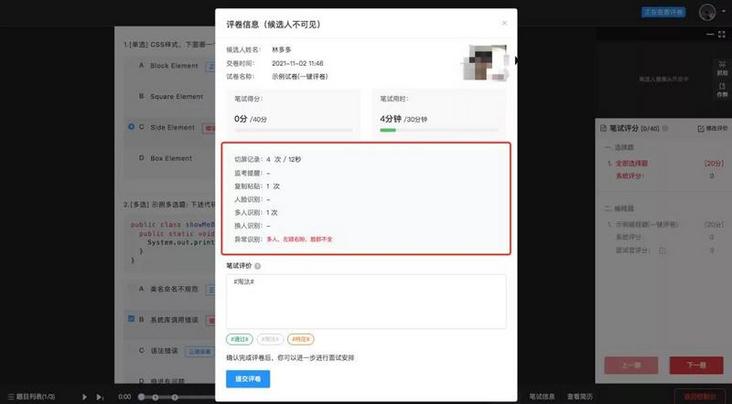The height and width of the screenshot is (404, 732).
Task: Select the 全部选择题 item in score panel
Action: [x=631, y=163]
